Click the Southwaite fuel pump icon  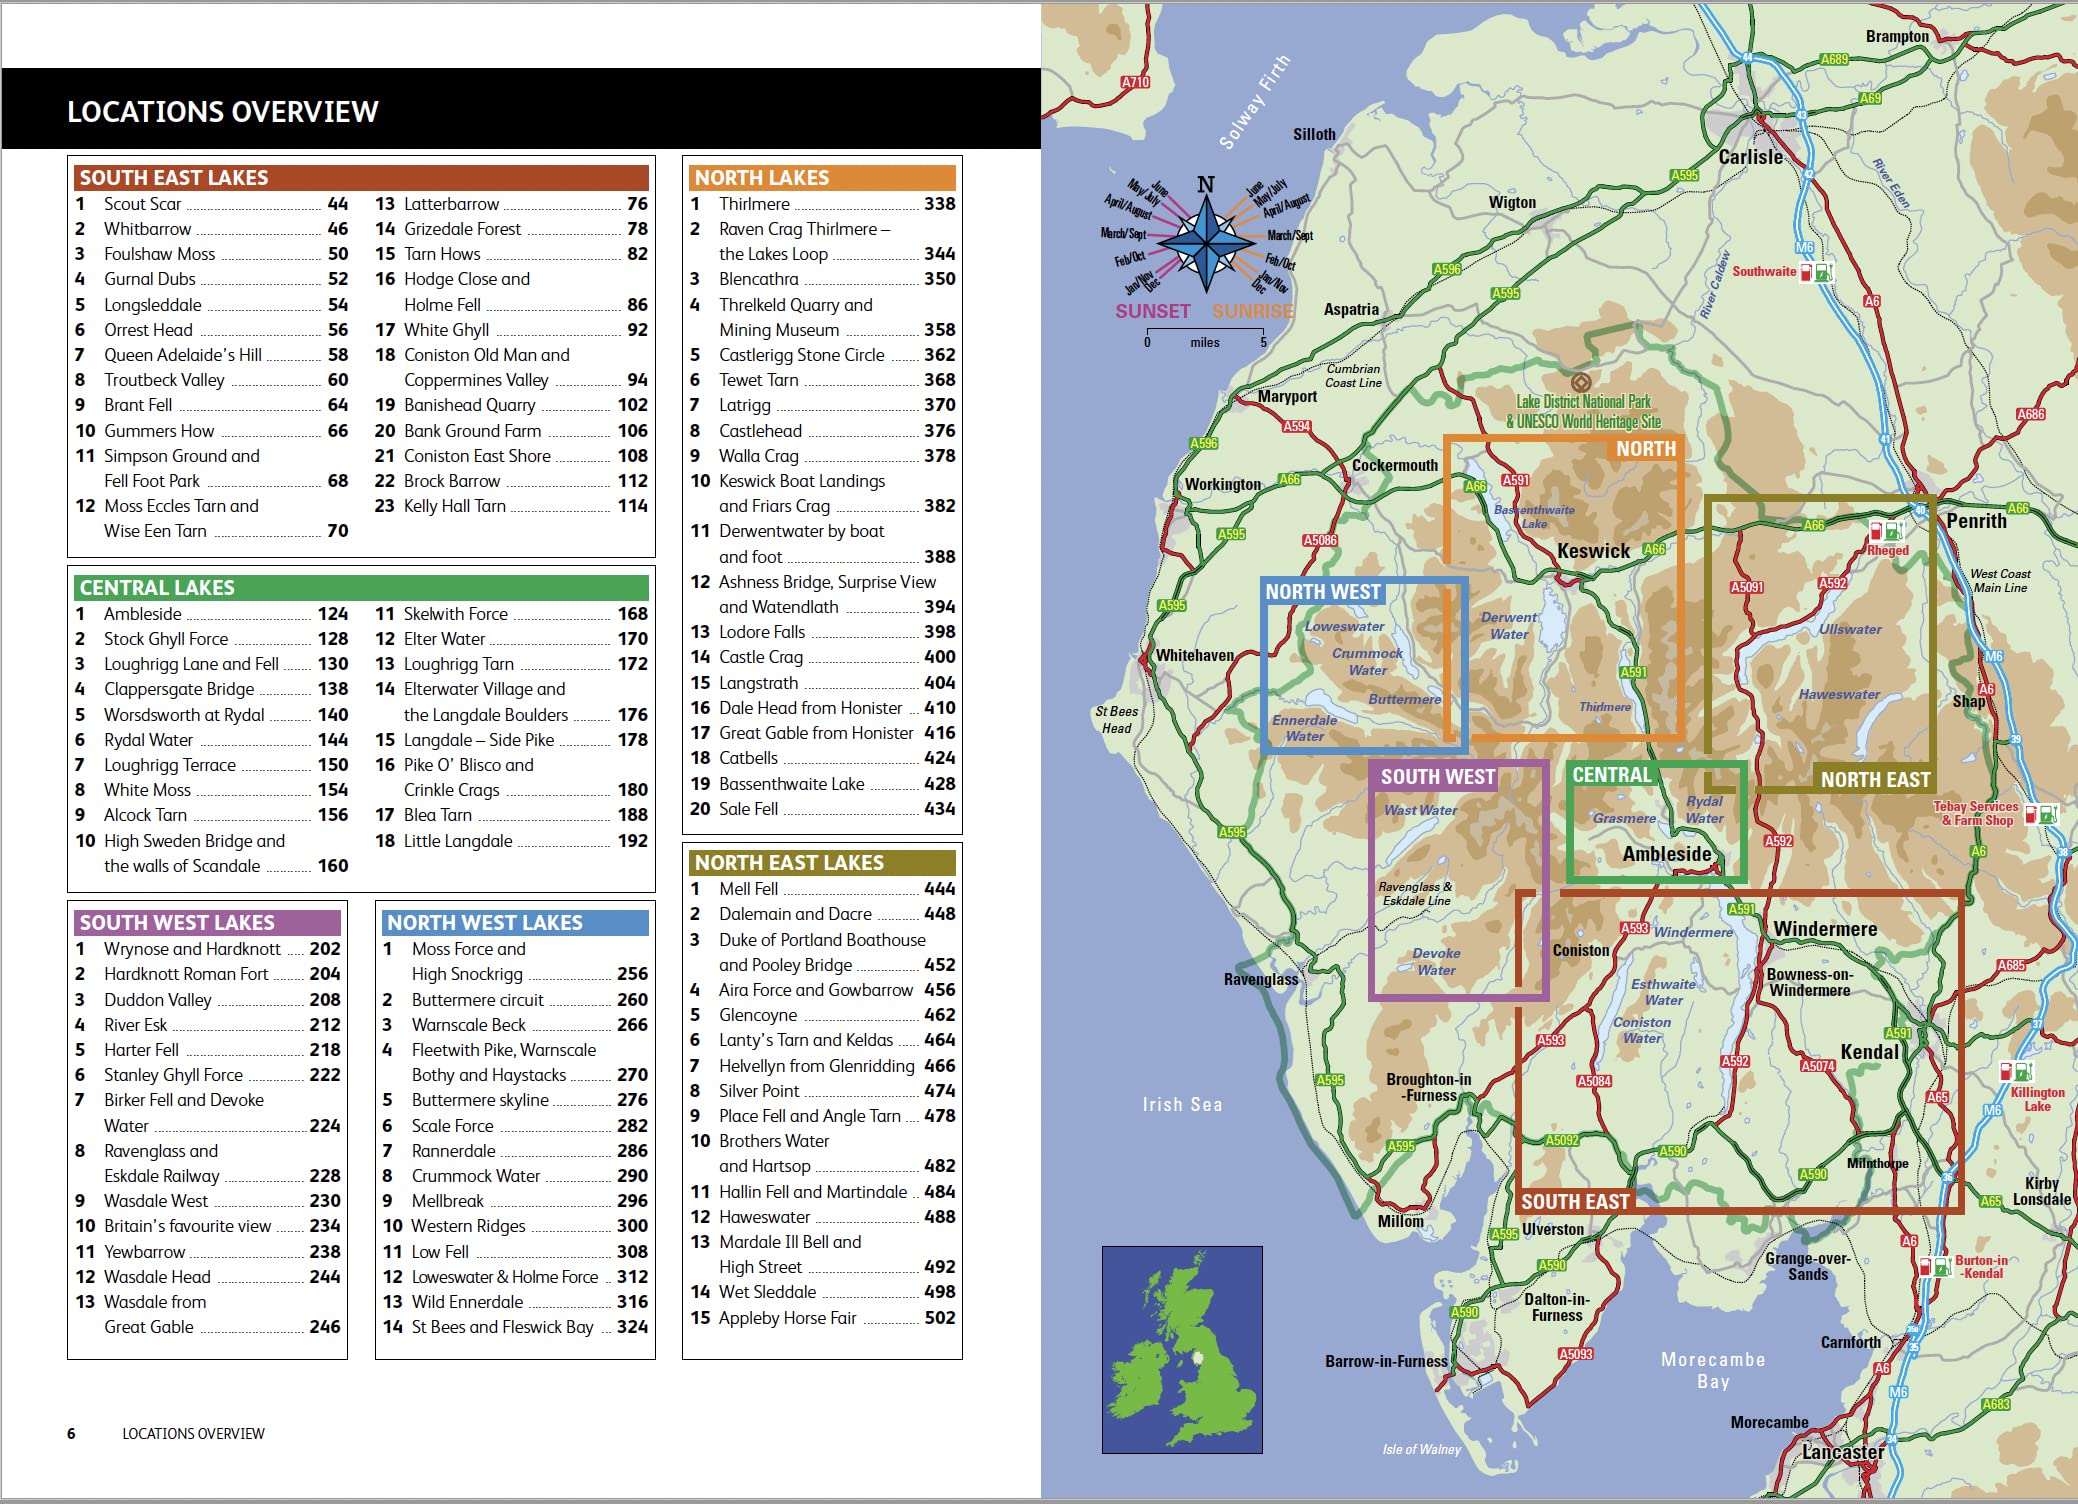(x=1806, y=272)
